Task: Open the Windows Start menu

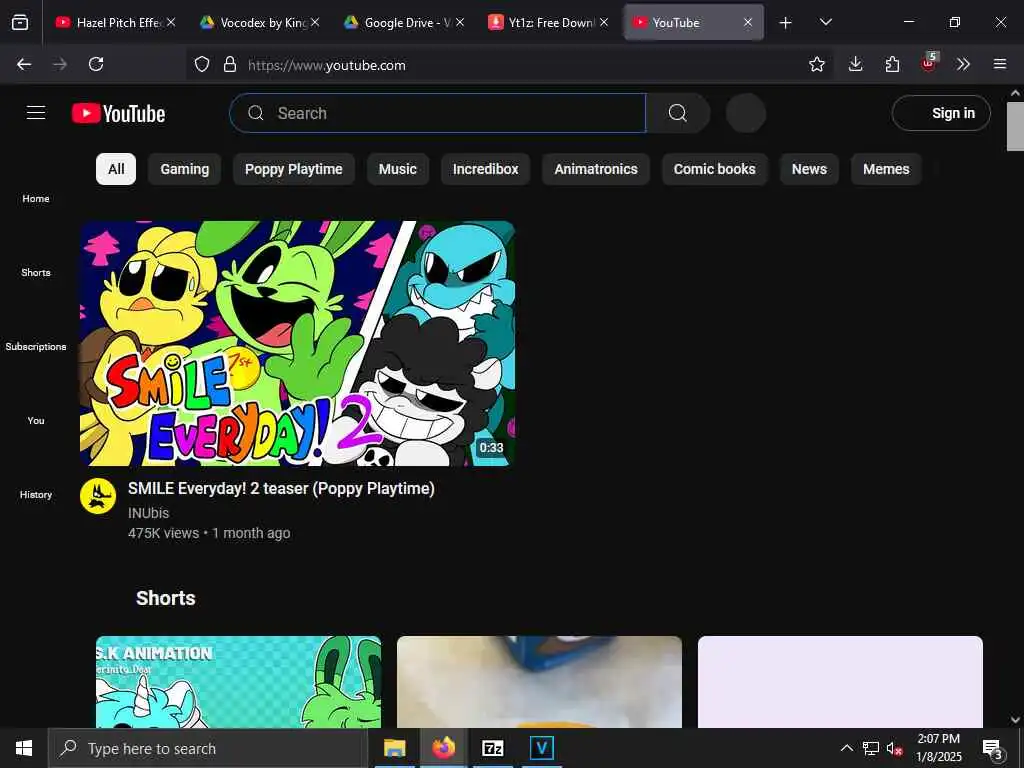Action: 24,748
